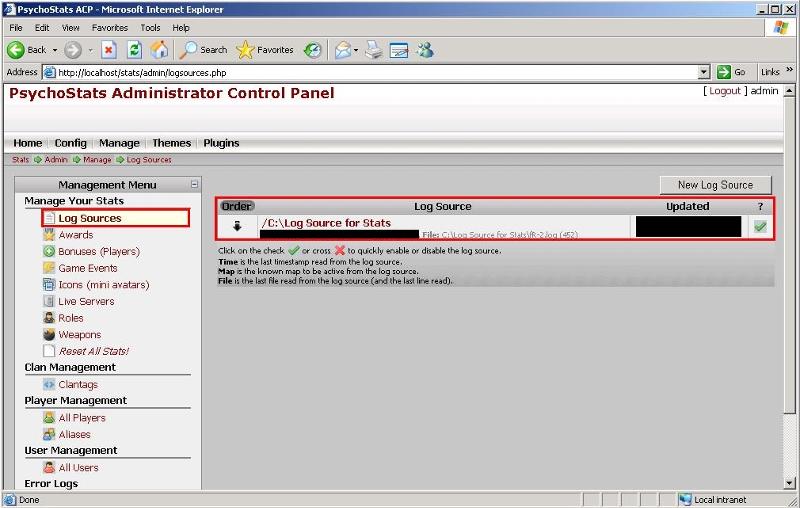Expand the Links toolbar chevron
The width and height of the screenshot is (800, 508).
click(x=790, y=70)
